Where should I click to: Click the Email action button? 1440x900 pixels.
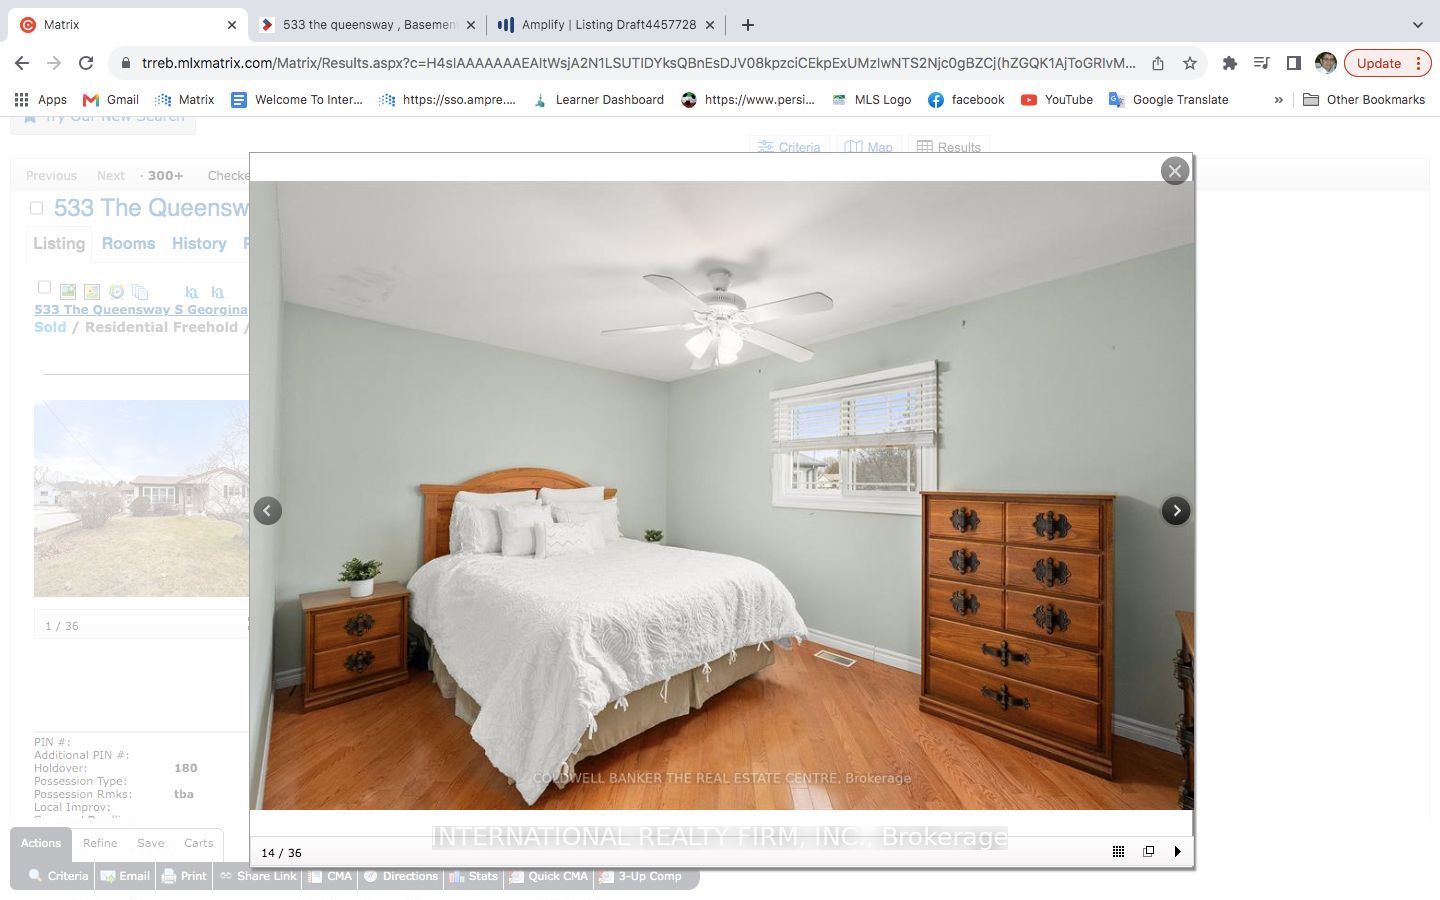[x=126, y=876]
